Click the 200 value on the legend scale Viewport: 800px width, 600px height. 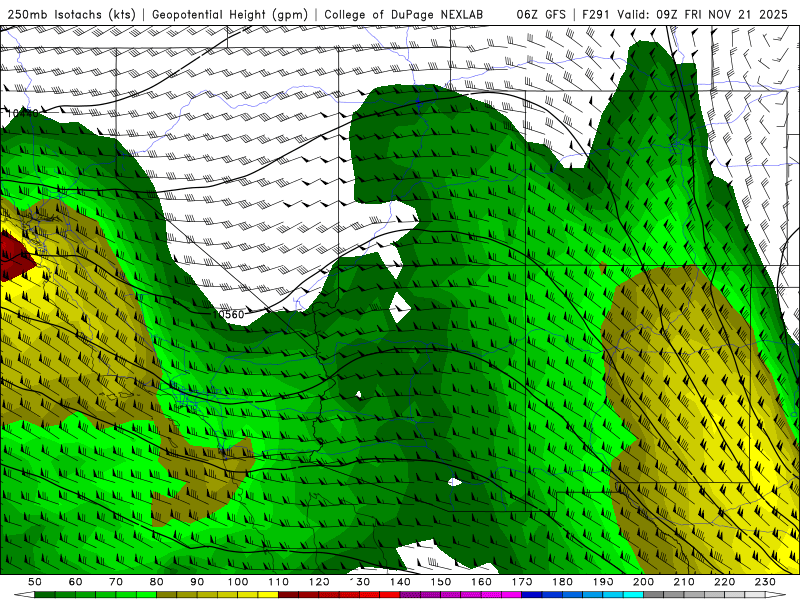643,582
